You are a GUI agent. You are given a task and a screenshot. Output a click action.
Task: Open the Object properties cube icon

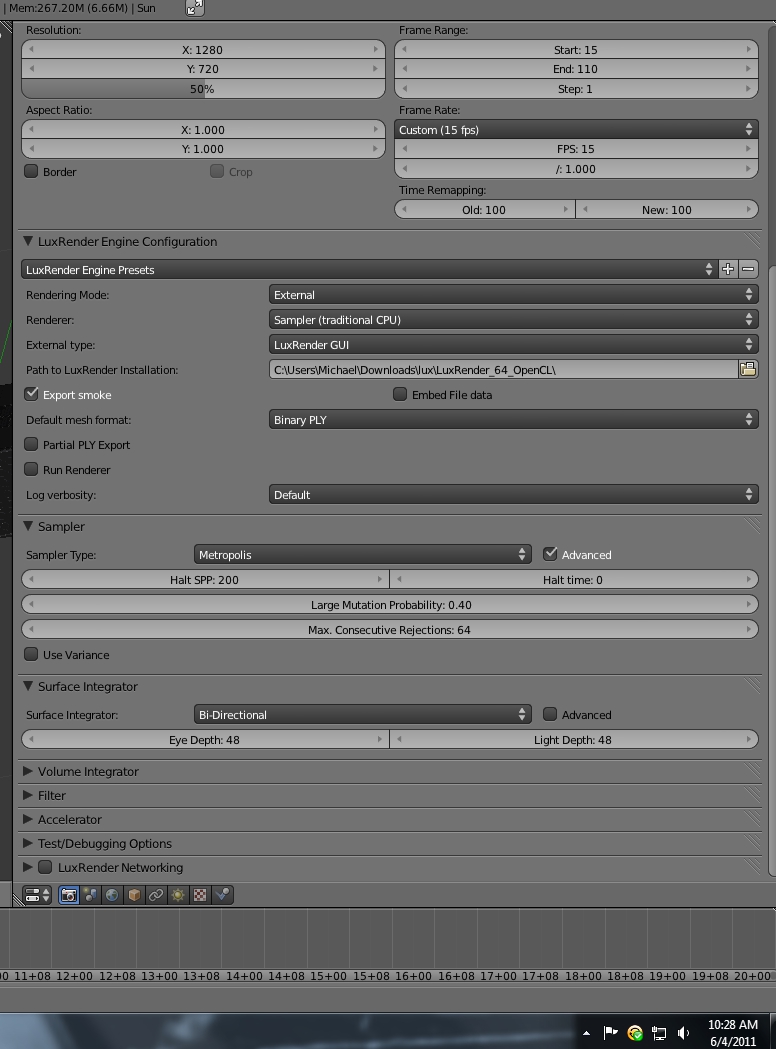click(x=134, y=894)
